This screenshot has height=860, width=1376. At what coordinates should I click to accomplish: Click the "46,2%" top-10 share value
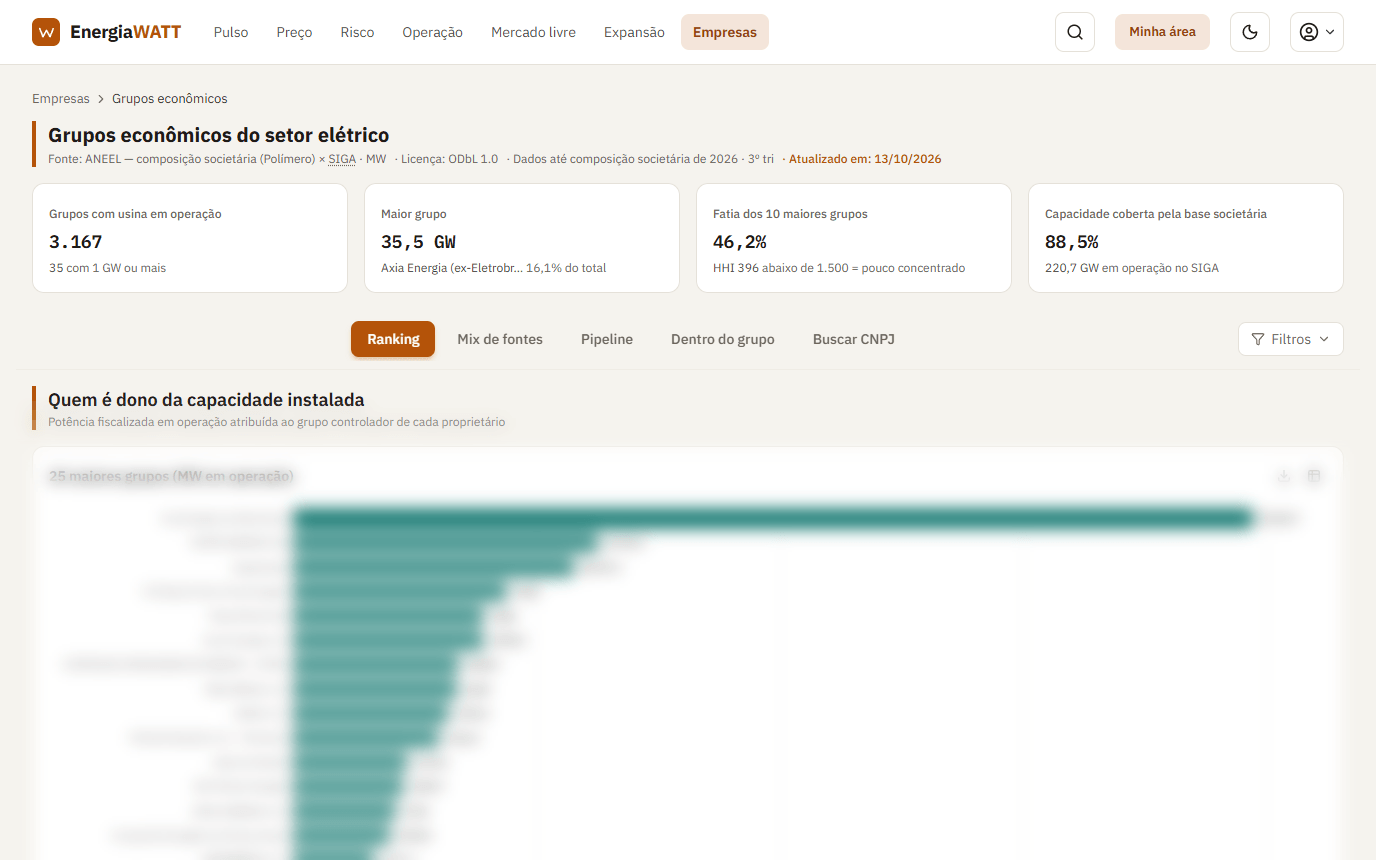pyautogui.click(x=740, y=242)
